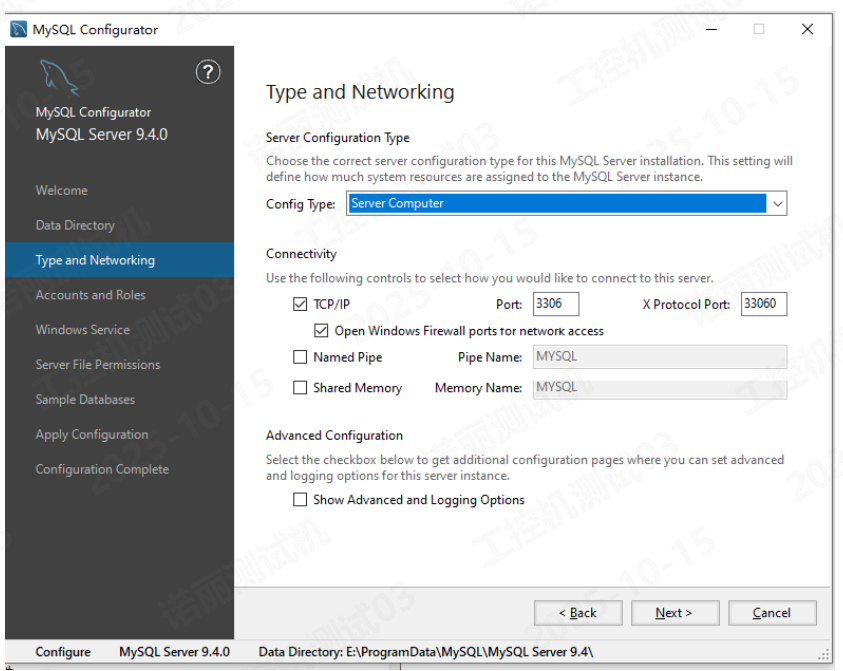Jump to Accounts and Roles step

coord(90,295)
